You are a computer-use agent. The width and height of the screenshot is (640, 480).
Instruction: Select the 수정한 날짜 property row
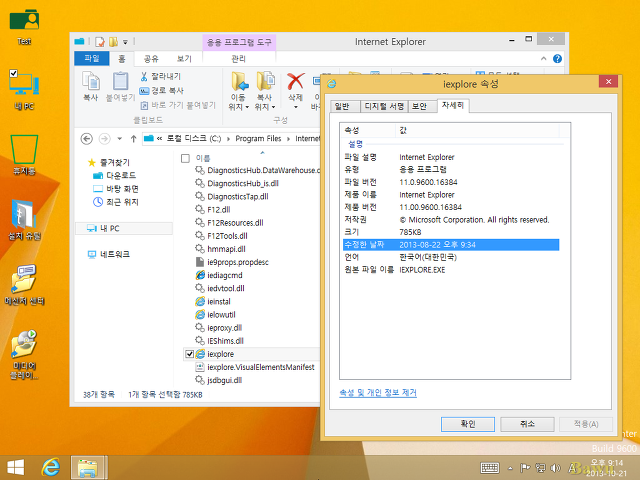[451, 245]
